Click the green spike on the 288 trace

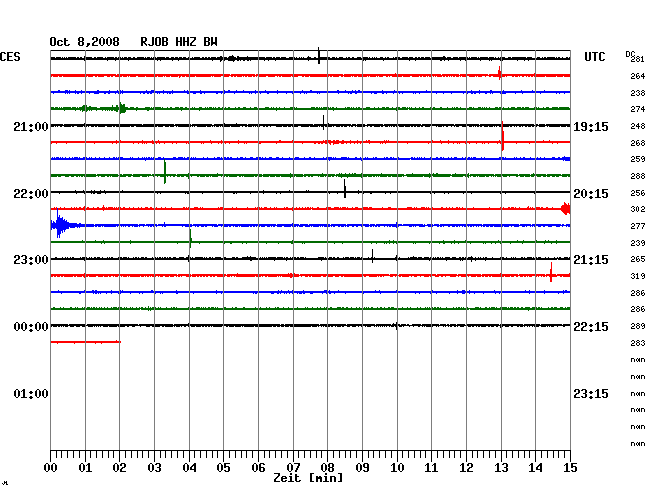[x=165, y=172]
